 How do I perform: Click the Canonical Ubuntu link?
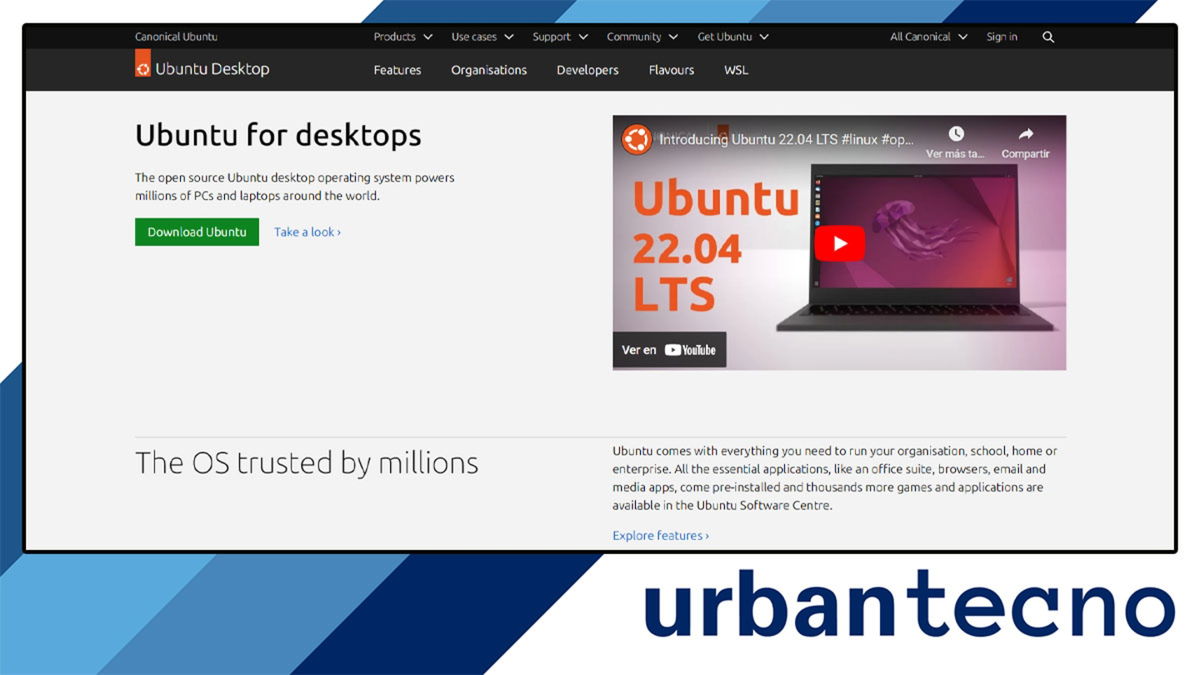pos(176,37)
